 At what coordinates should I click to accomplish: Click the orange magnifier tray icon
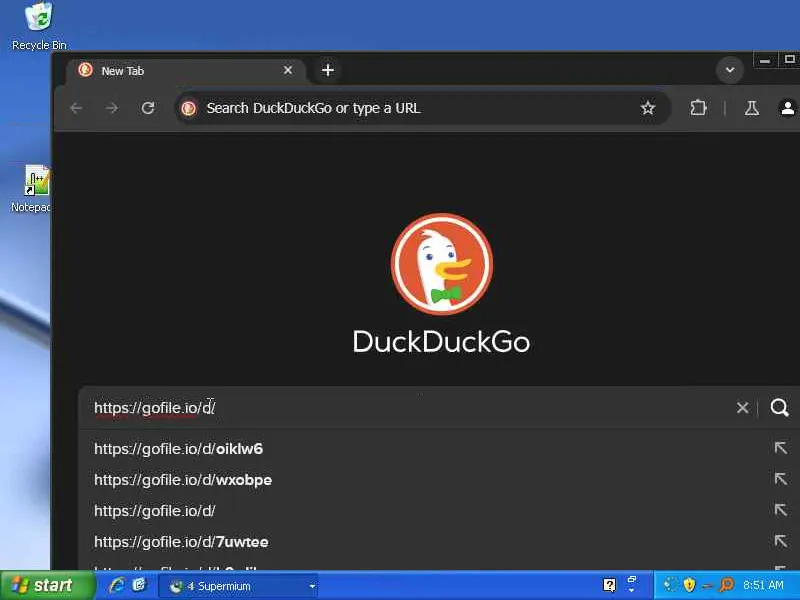(x=727, y=585)
